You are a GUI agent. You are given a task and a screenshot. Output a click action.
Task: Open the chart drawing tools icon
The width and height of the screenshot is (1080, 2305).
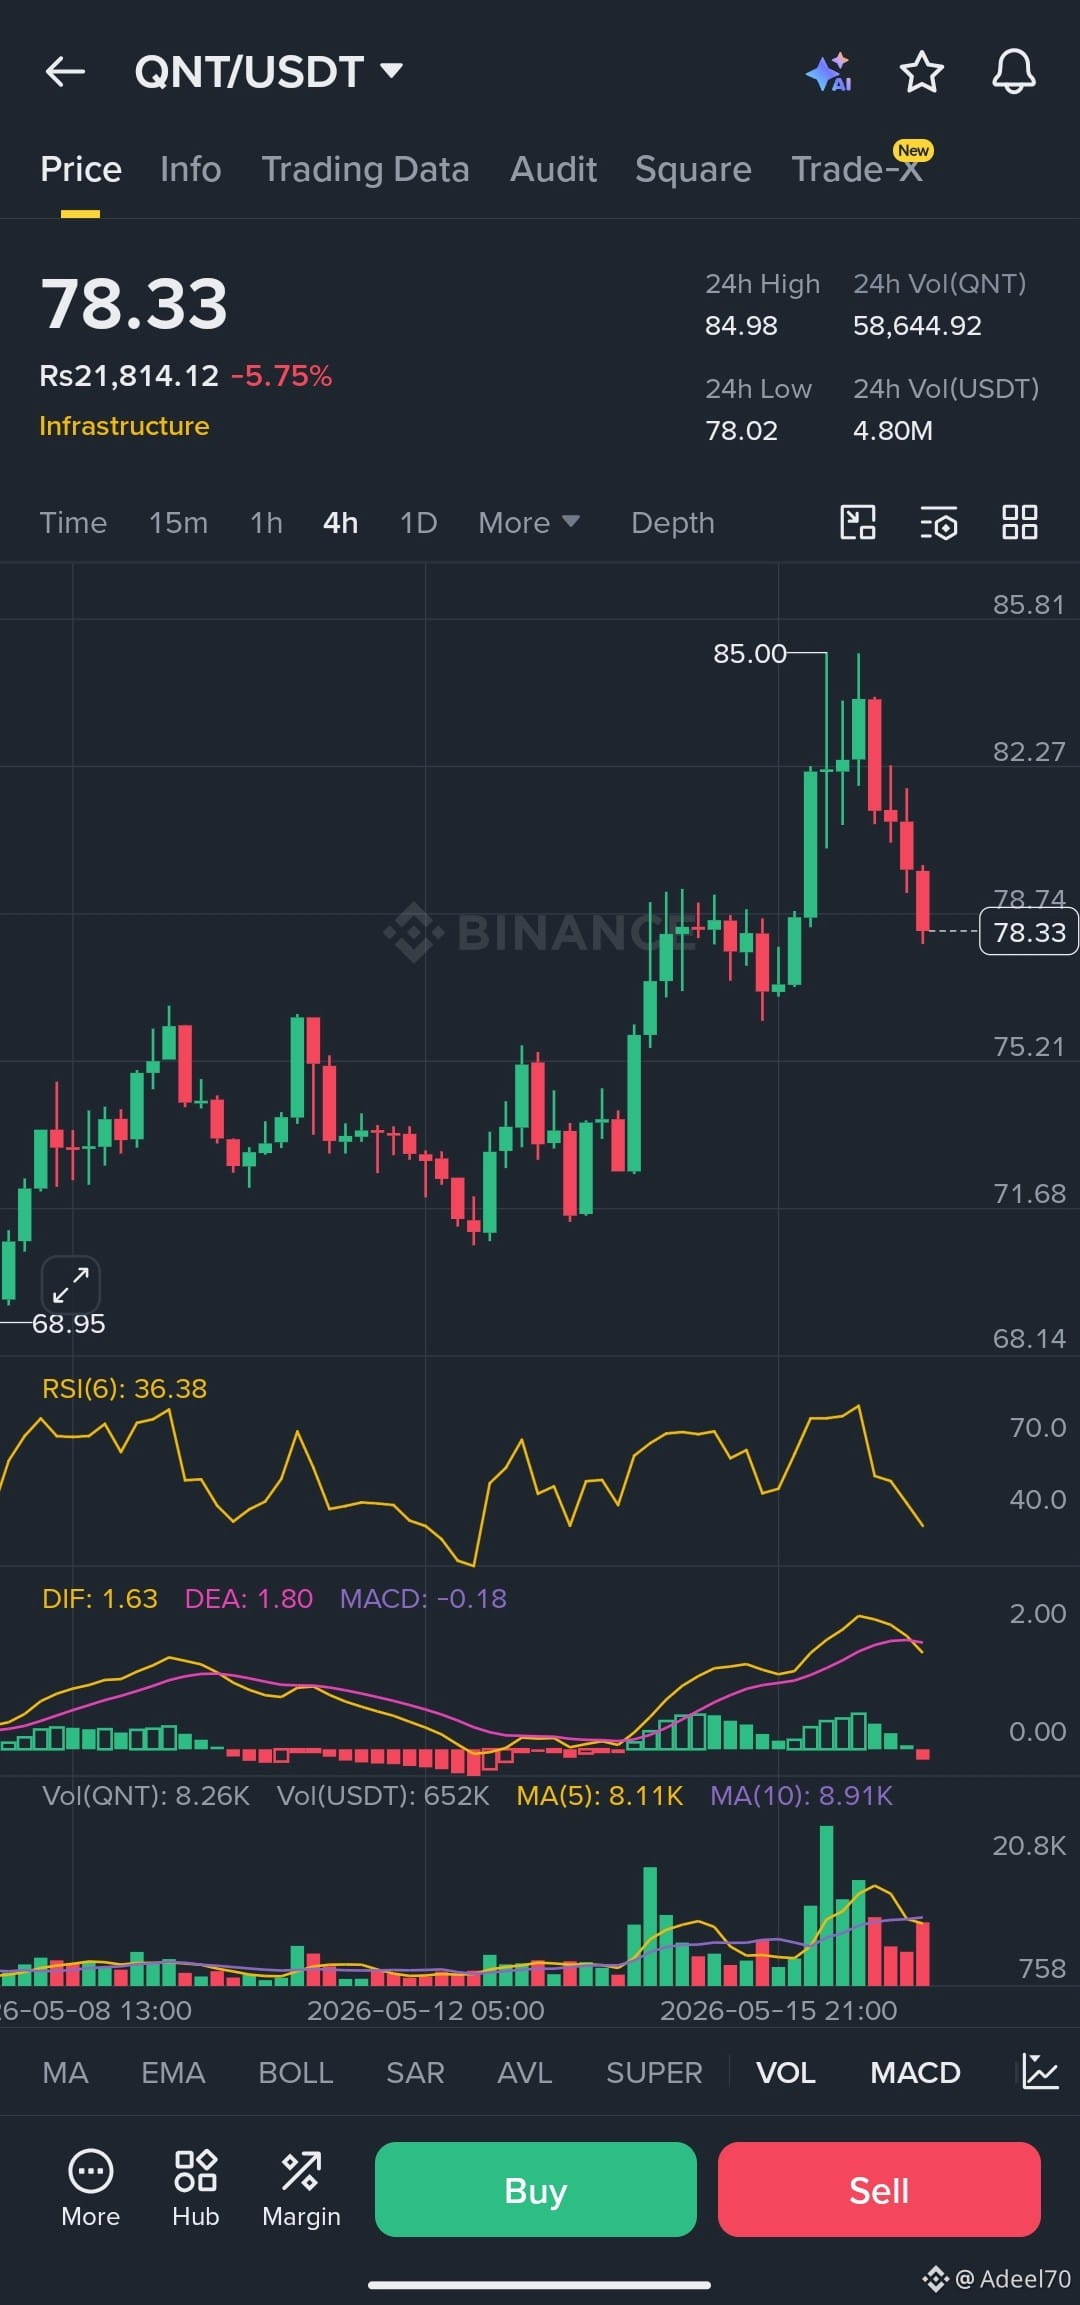click(858, 522)
